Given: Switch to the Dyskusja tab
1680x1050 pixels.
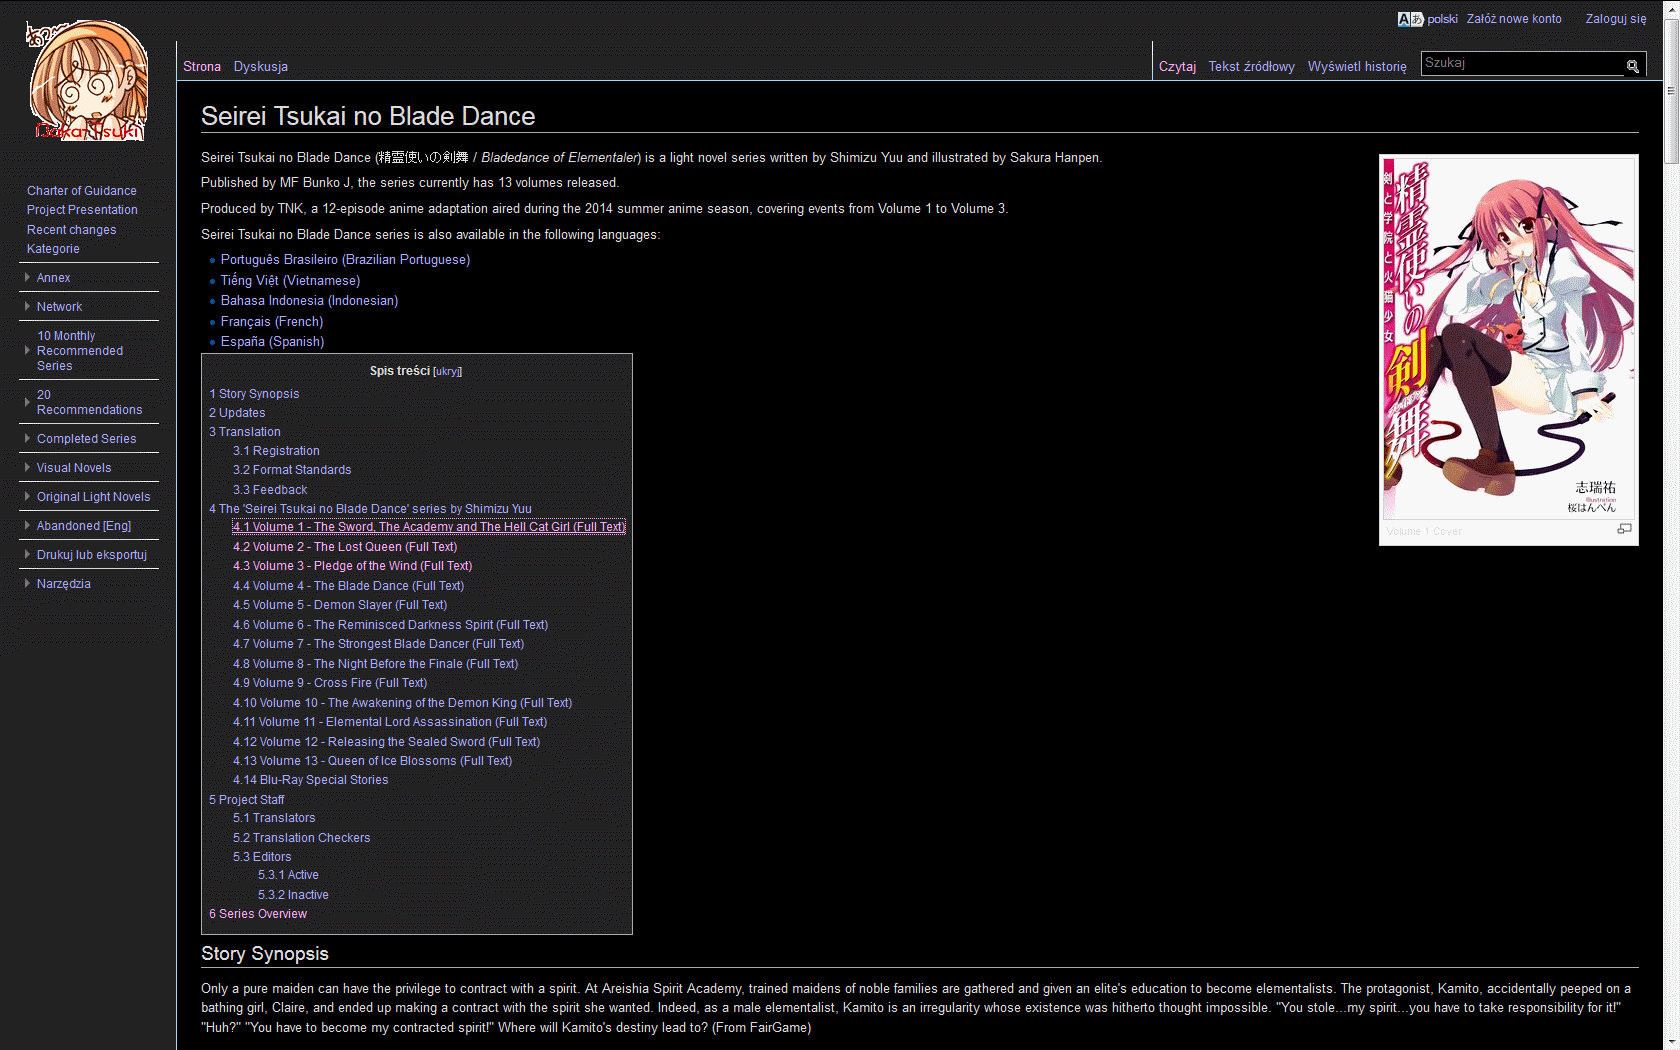Looking at the screenshot, I should [x=260, y=67].
